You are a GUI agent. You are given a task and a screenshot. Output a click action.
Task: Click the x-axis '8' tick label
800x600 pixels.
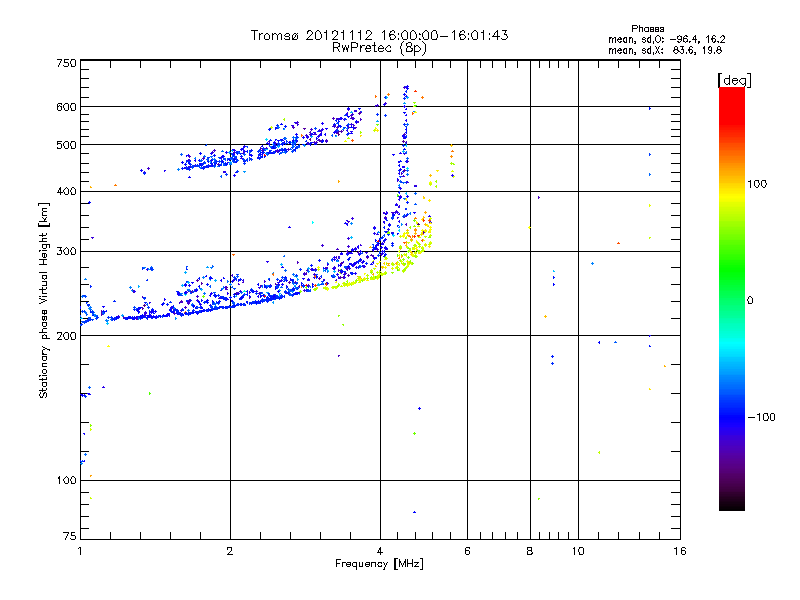(530, 551)
